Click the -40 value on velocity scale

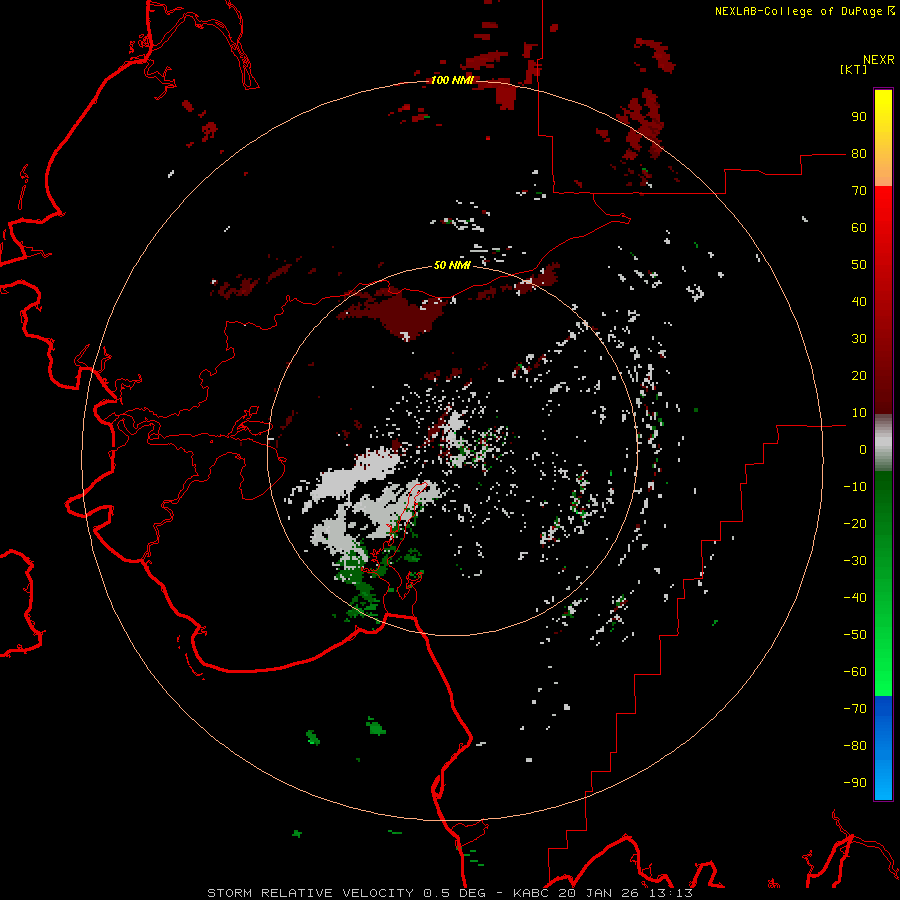coord(855,598)
